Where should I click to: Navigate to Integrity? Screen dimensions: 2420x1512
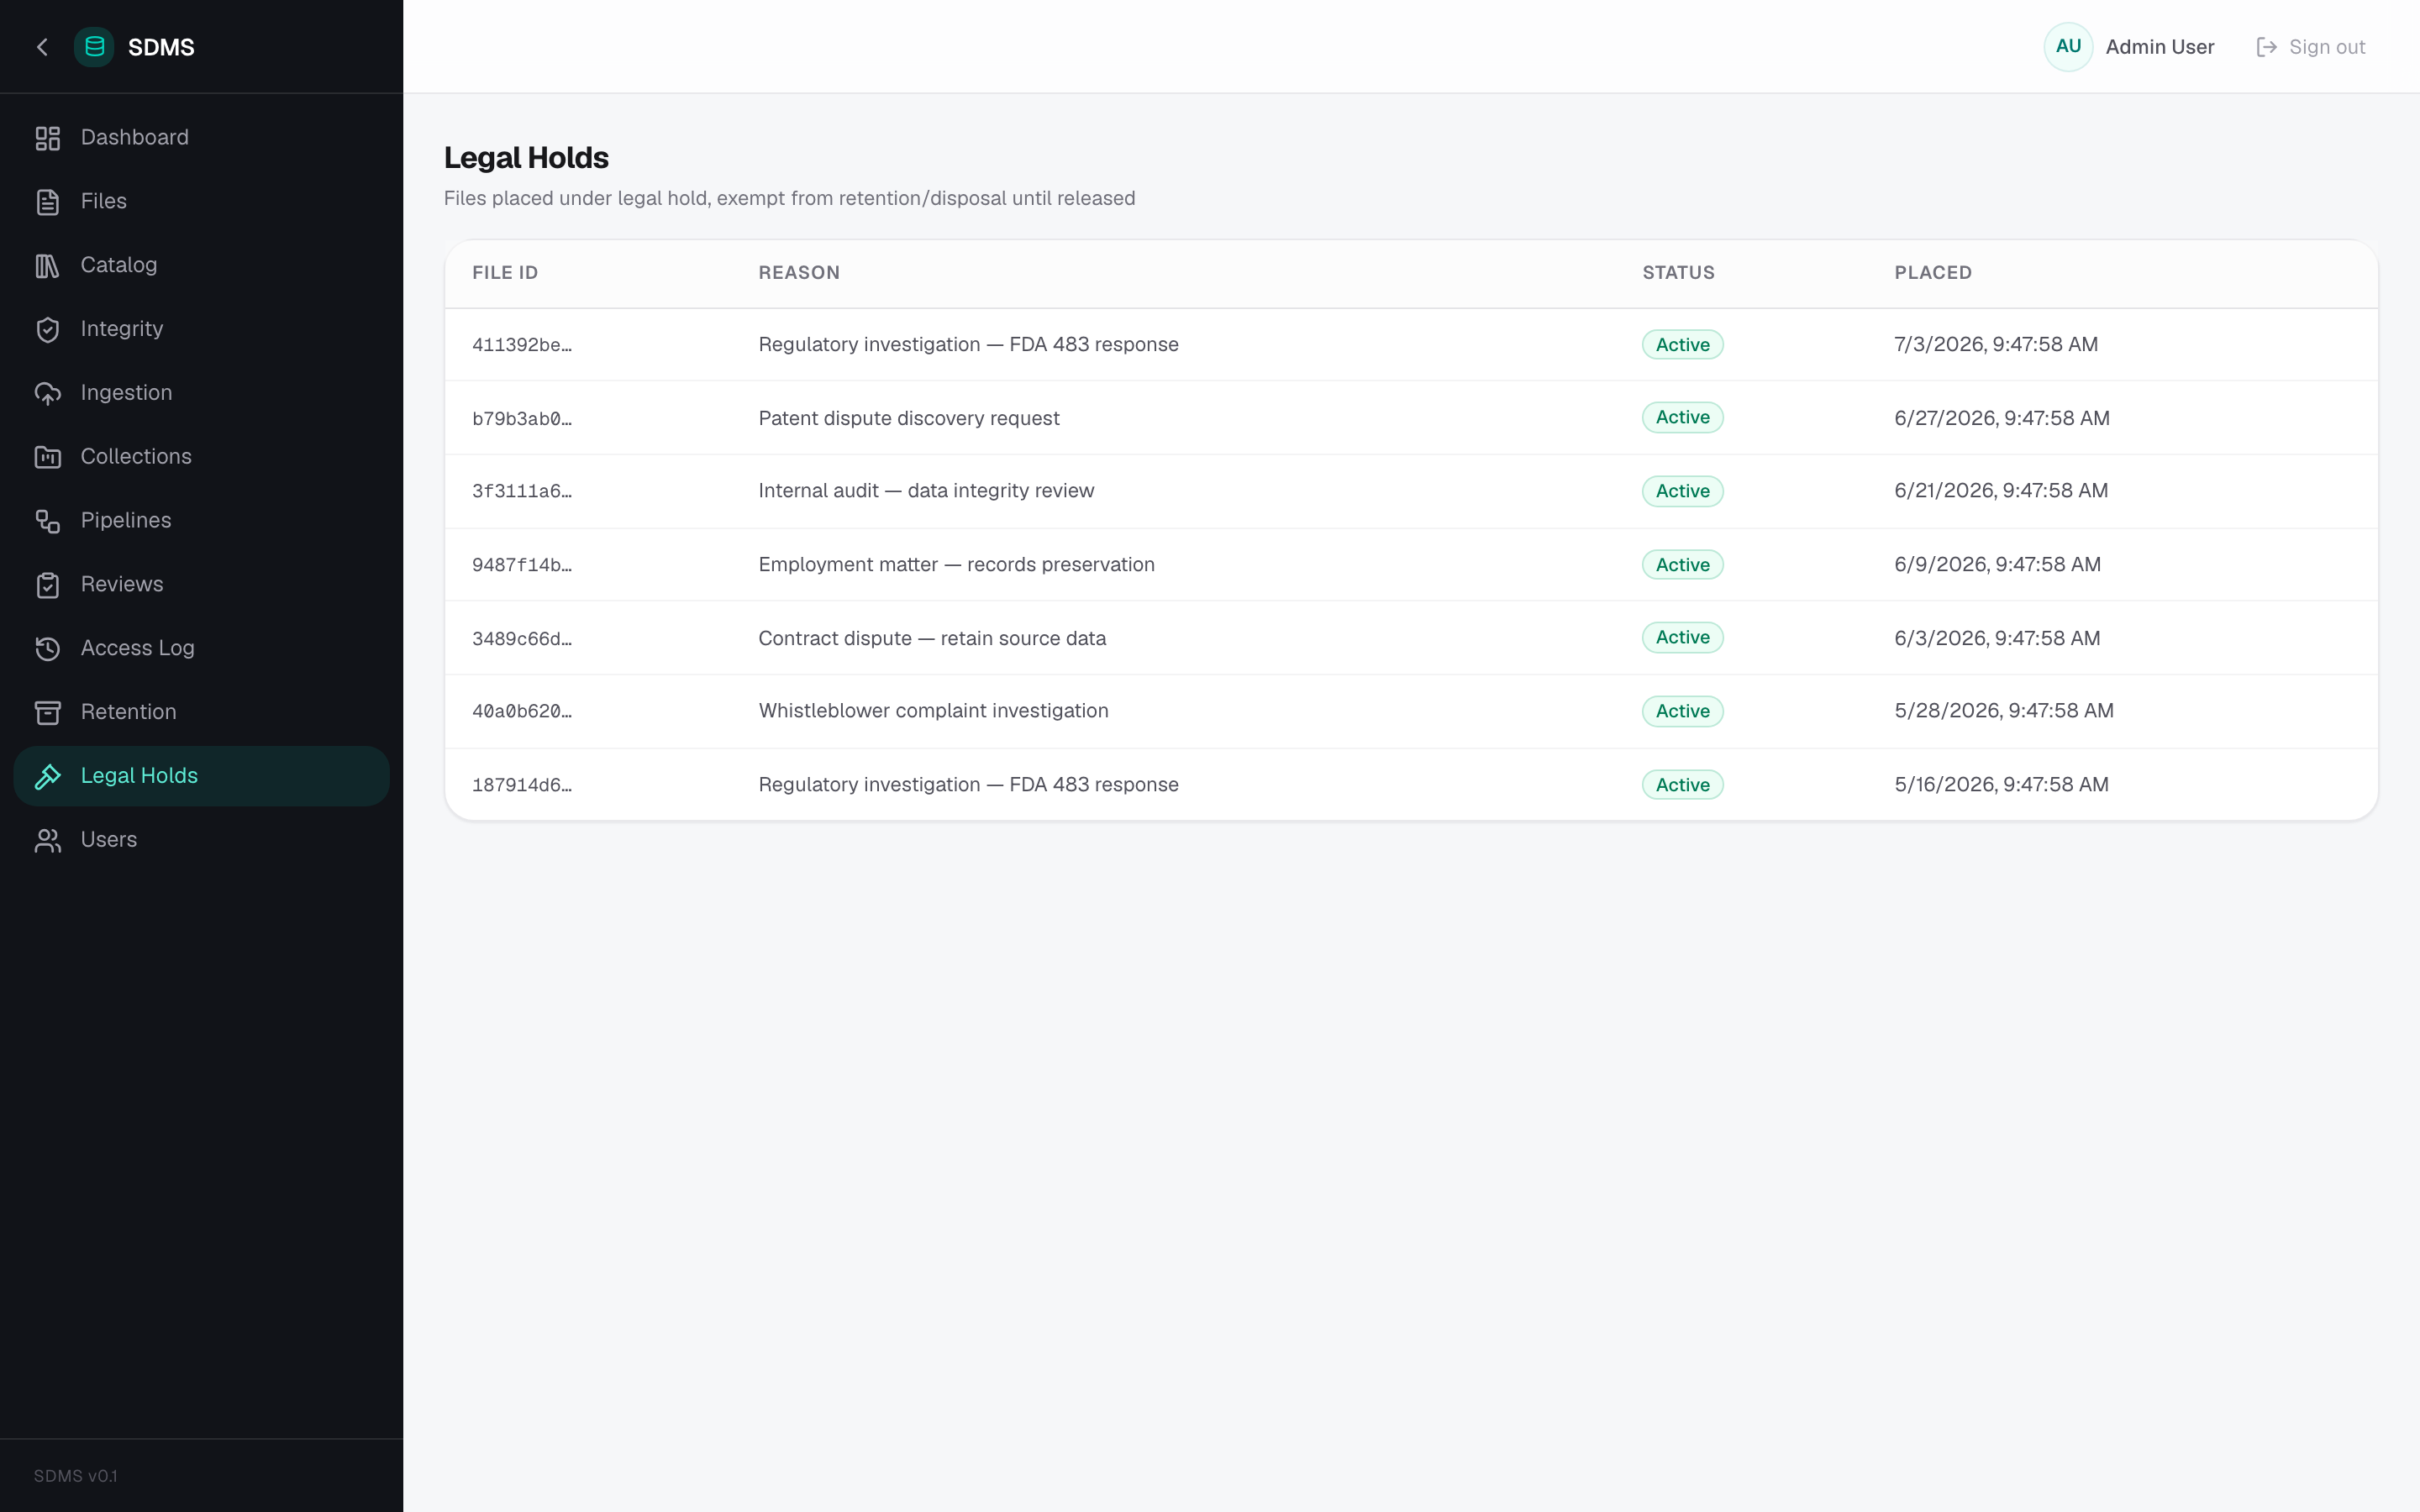pyautogui.click(x=201, y=330)
